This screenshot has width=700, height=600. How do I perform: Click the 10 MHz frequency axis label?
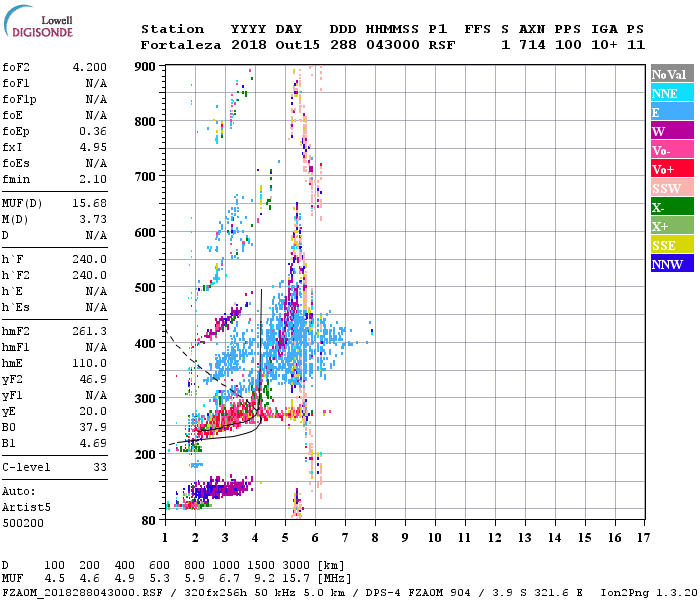pyautogui.click(x=434, y=538)
